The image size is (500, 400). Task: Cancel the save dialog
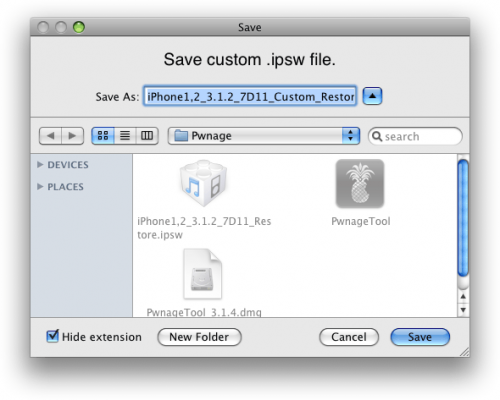pyautogui.click(x=349, y=337)
